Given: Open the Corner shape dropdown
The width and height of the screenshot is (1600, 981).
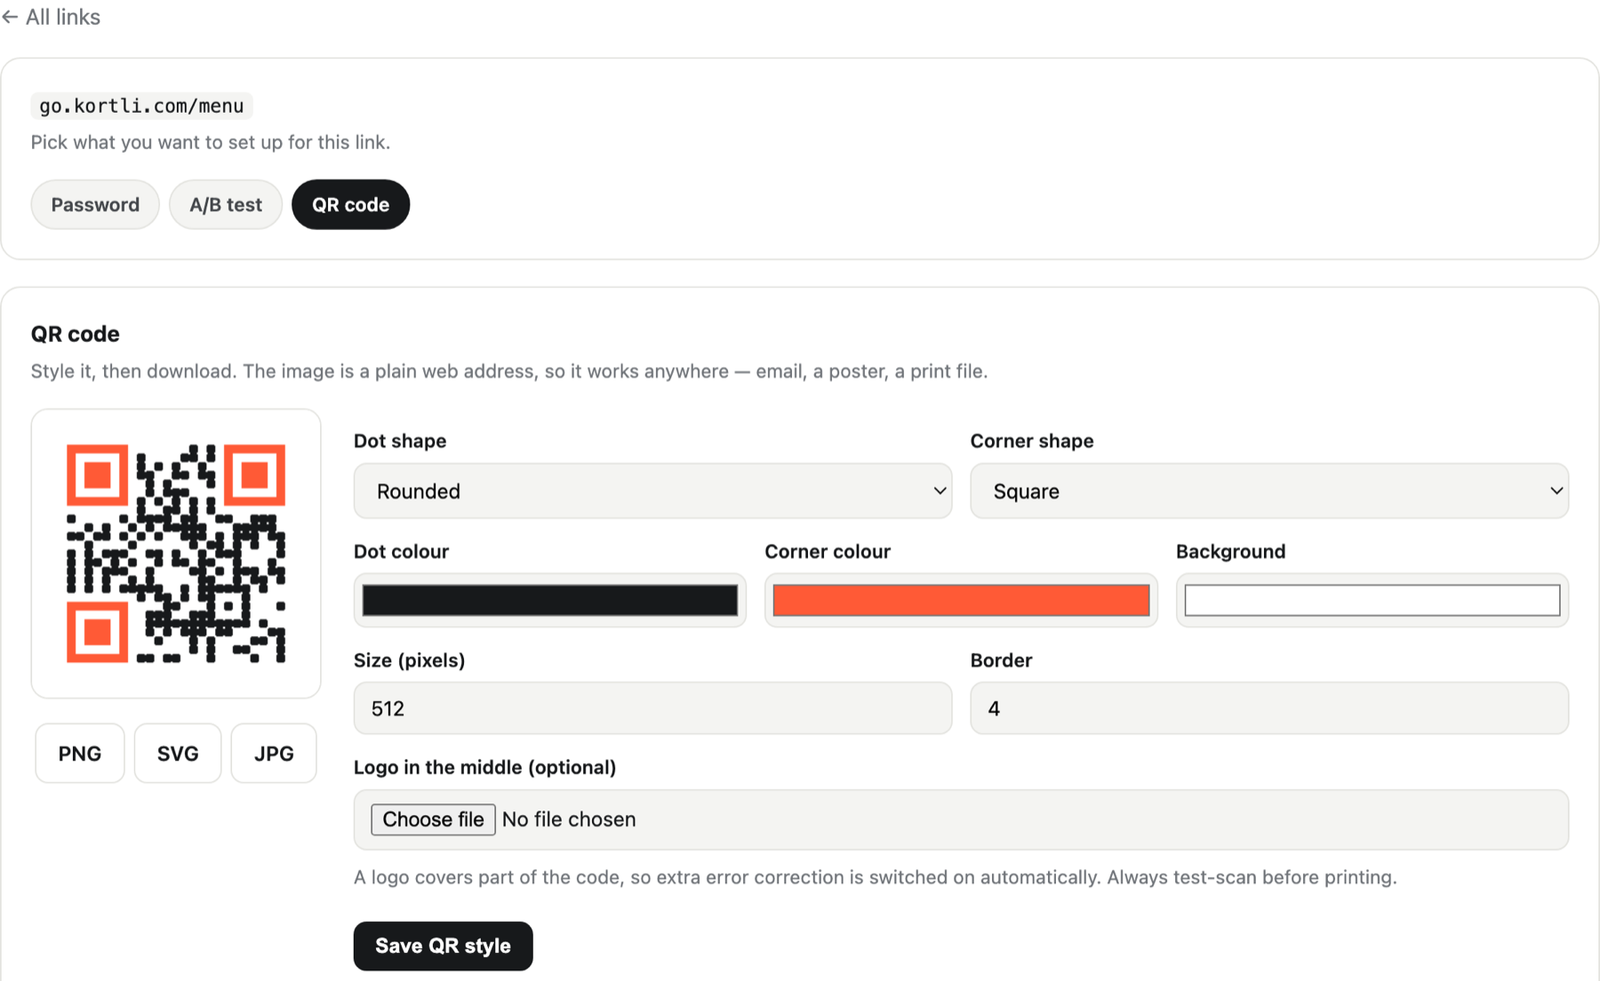Looking at the screenshot, I should 1269,491.
